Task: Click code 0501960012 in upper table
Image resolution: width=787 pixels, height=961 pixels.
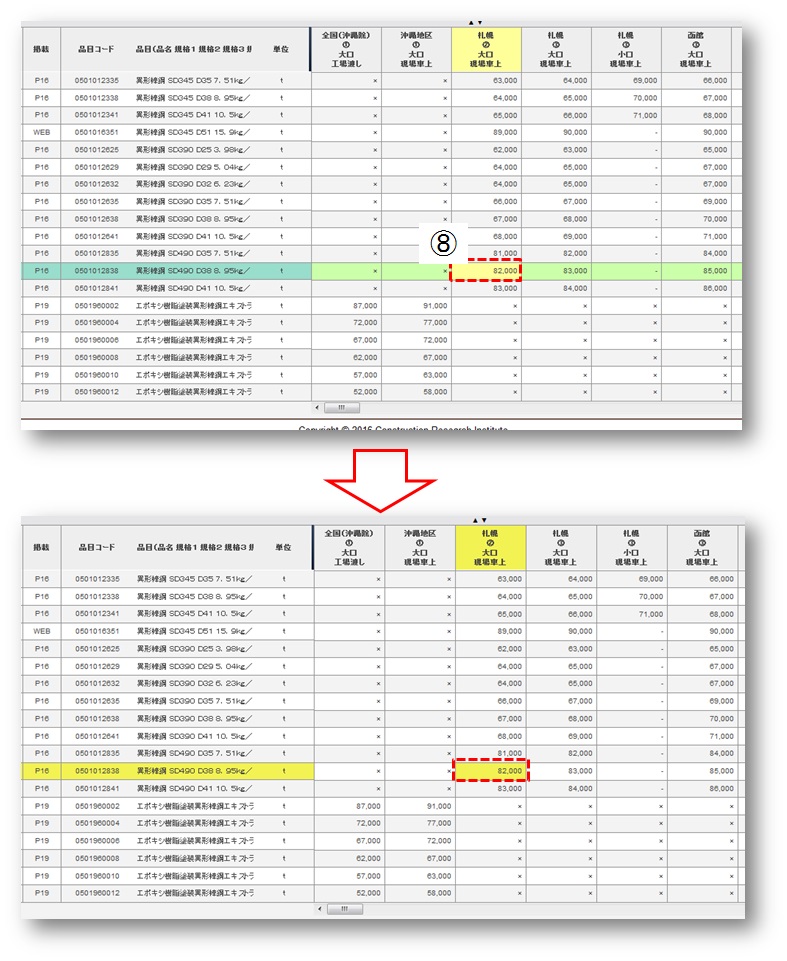Action: [x=97, y=392]
